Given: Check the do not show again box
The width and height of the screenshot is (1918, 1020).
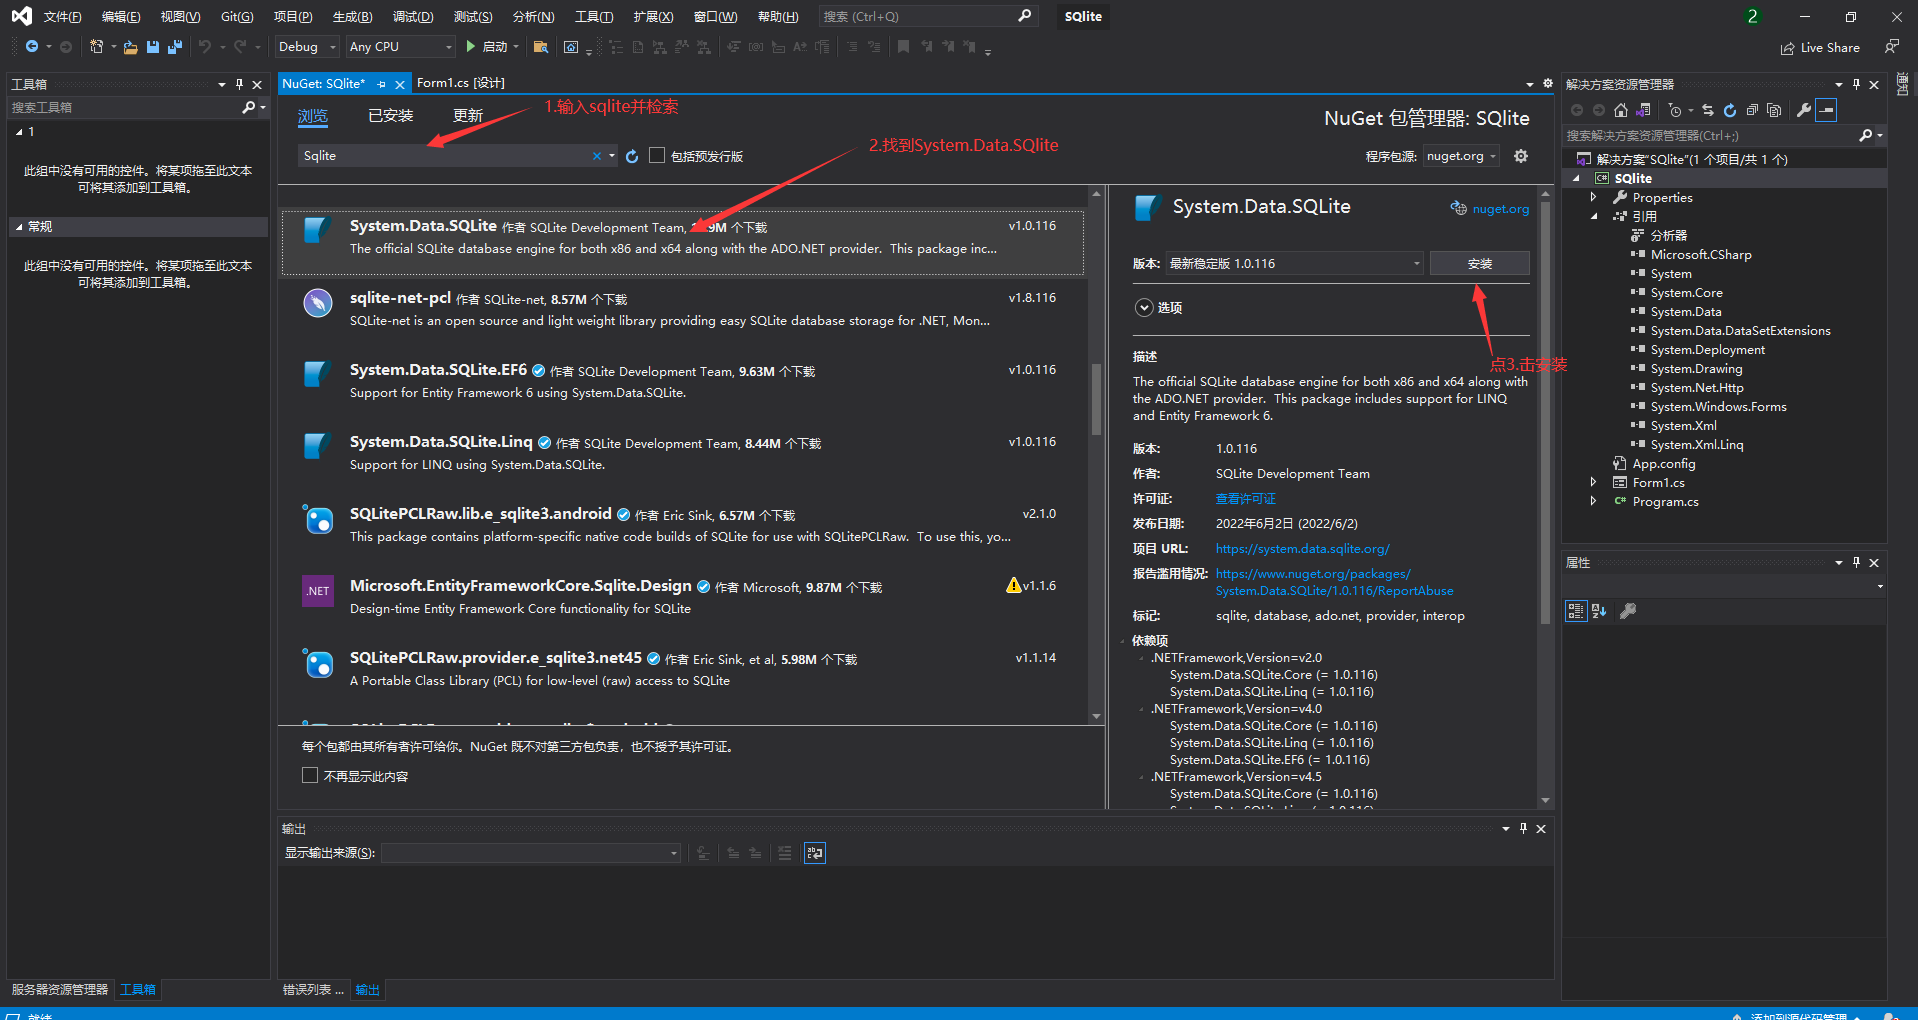Looking at the screenshot, I should [x=310, y=775].
